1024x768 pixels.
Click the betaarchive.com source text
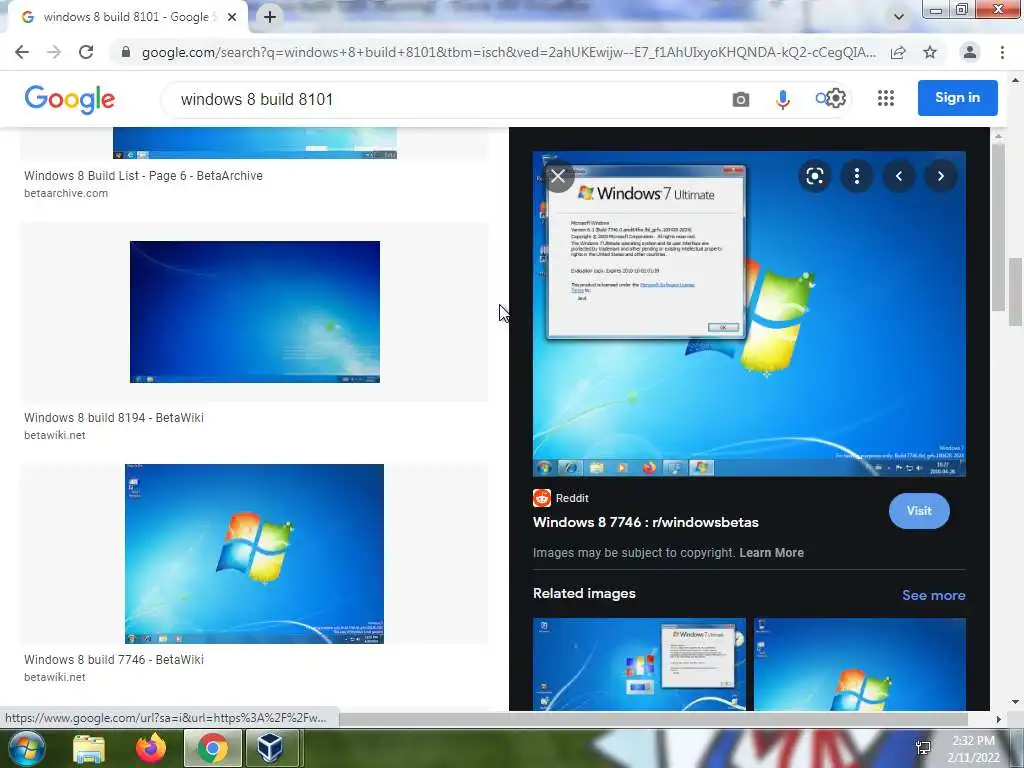pos(66,193)
